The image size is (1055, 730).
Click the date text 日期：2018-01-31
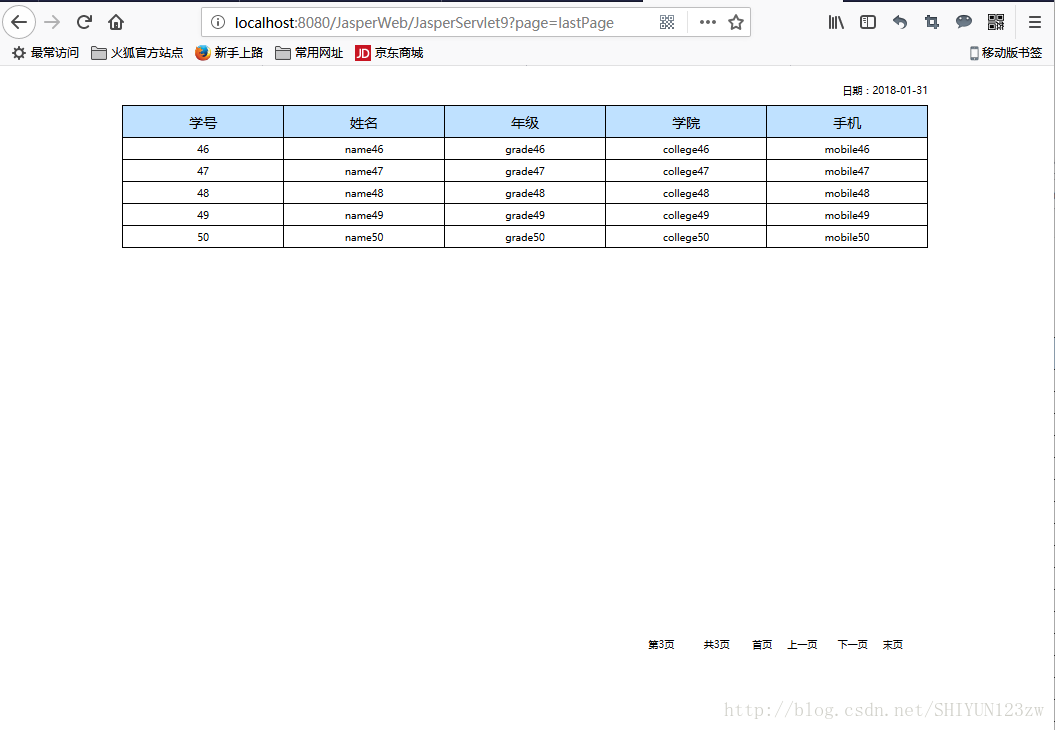[885, 90]
